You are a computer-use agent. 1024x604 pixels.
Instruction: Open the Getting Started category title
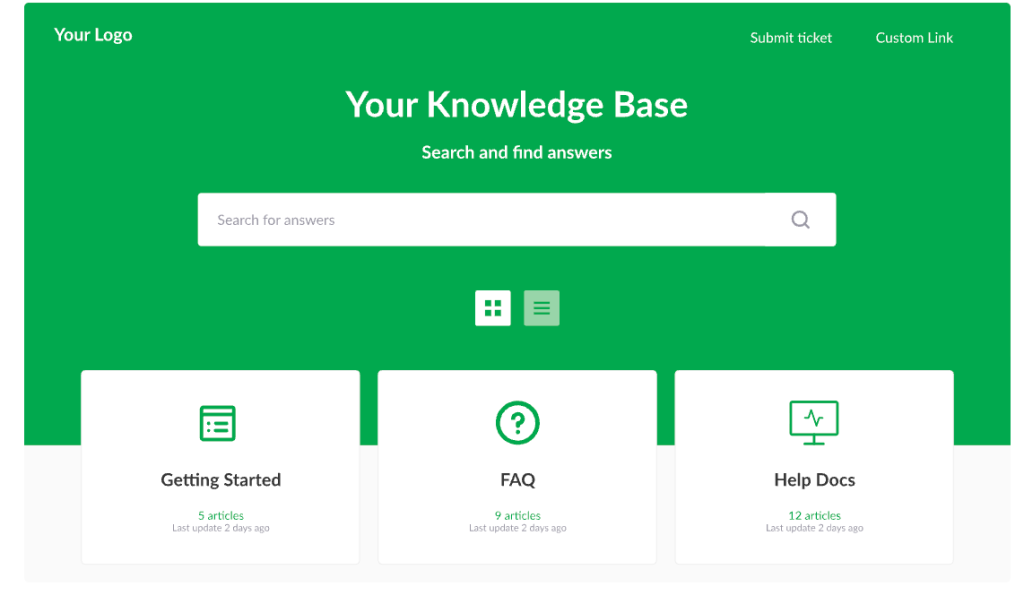tap(221, 480)
